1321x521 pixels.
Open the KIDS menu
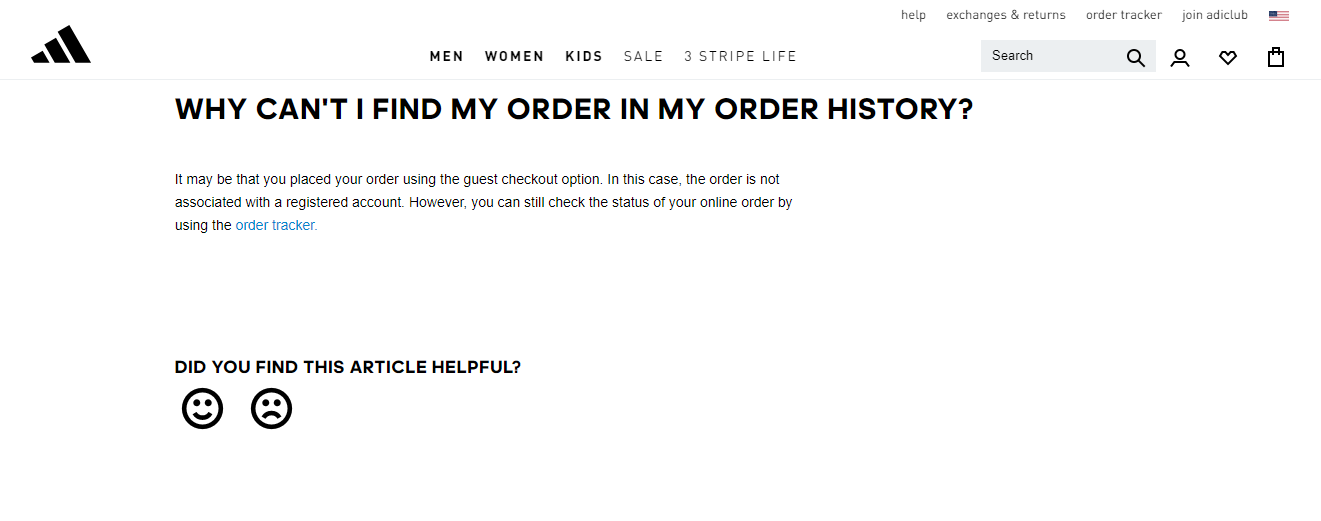(x=584, y=57)
